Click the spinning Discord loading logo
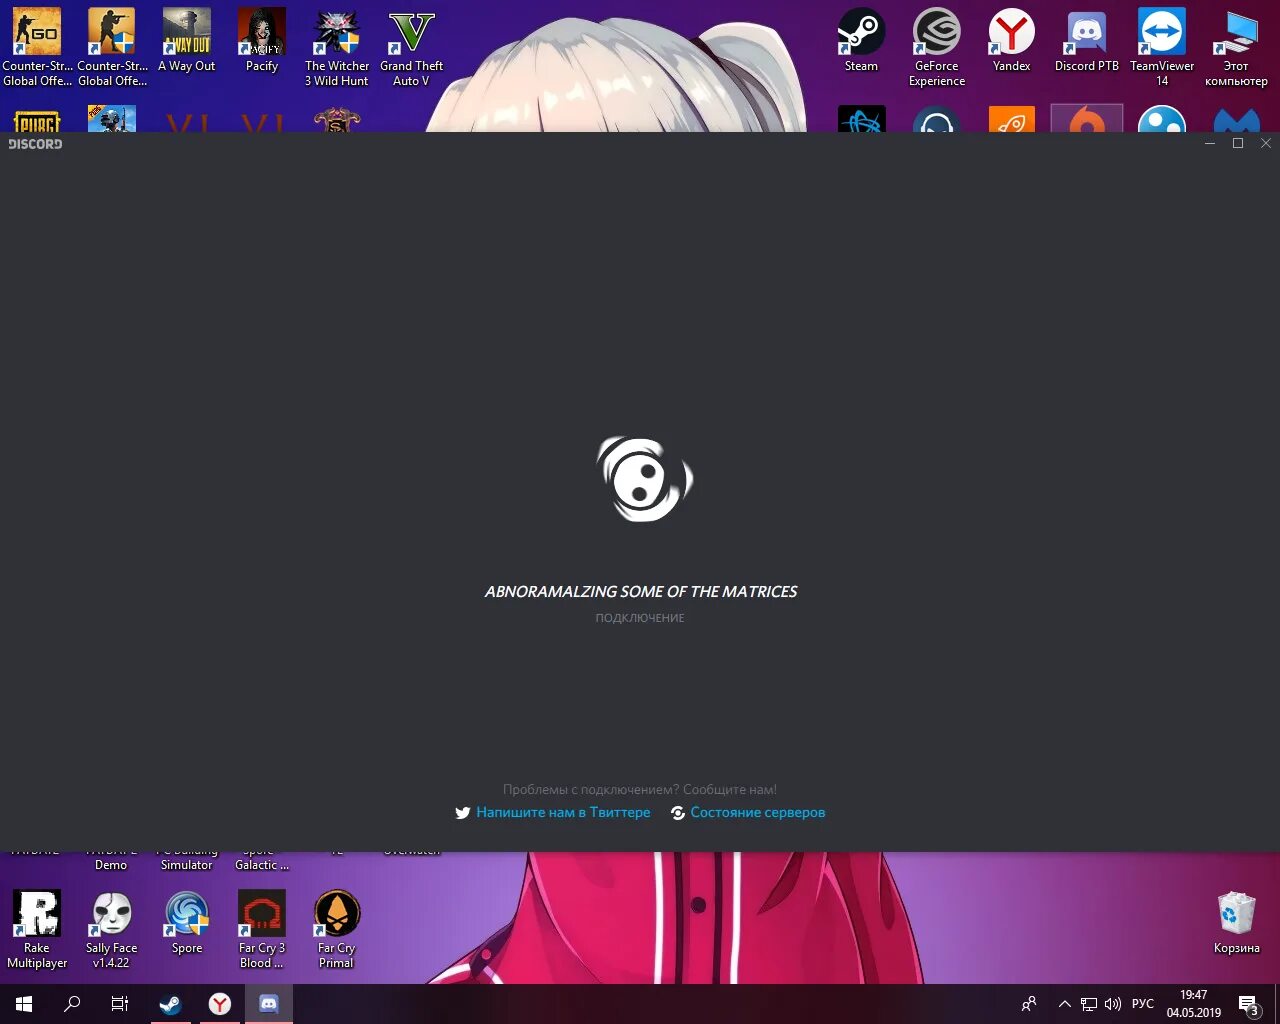1280x1024 pixels. point(644,479)
